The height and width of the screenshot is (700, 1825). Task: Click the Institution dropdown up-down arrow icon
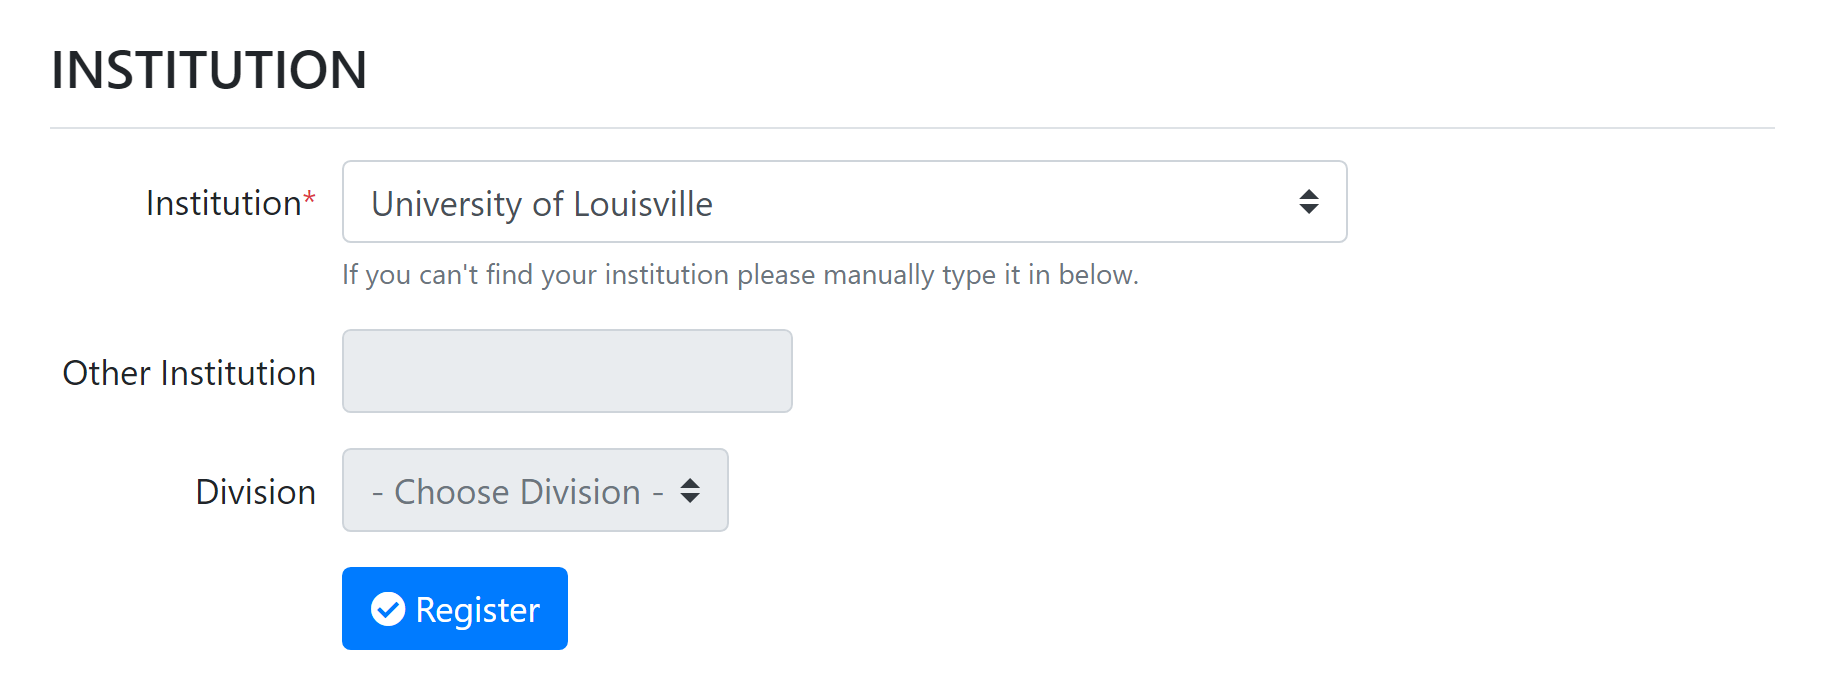(x=1308, y=202)
